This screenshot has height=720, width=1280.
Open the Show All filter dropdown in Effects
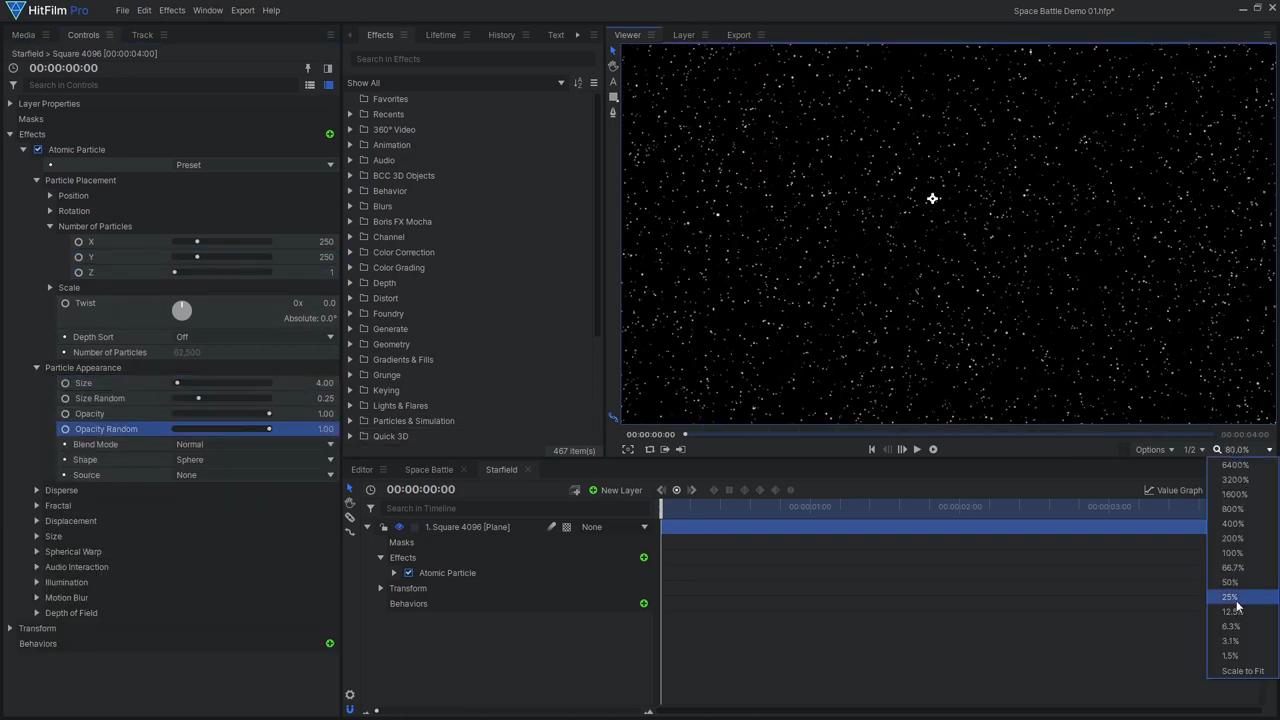(x=456, y=83)
